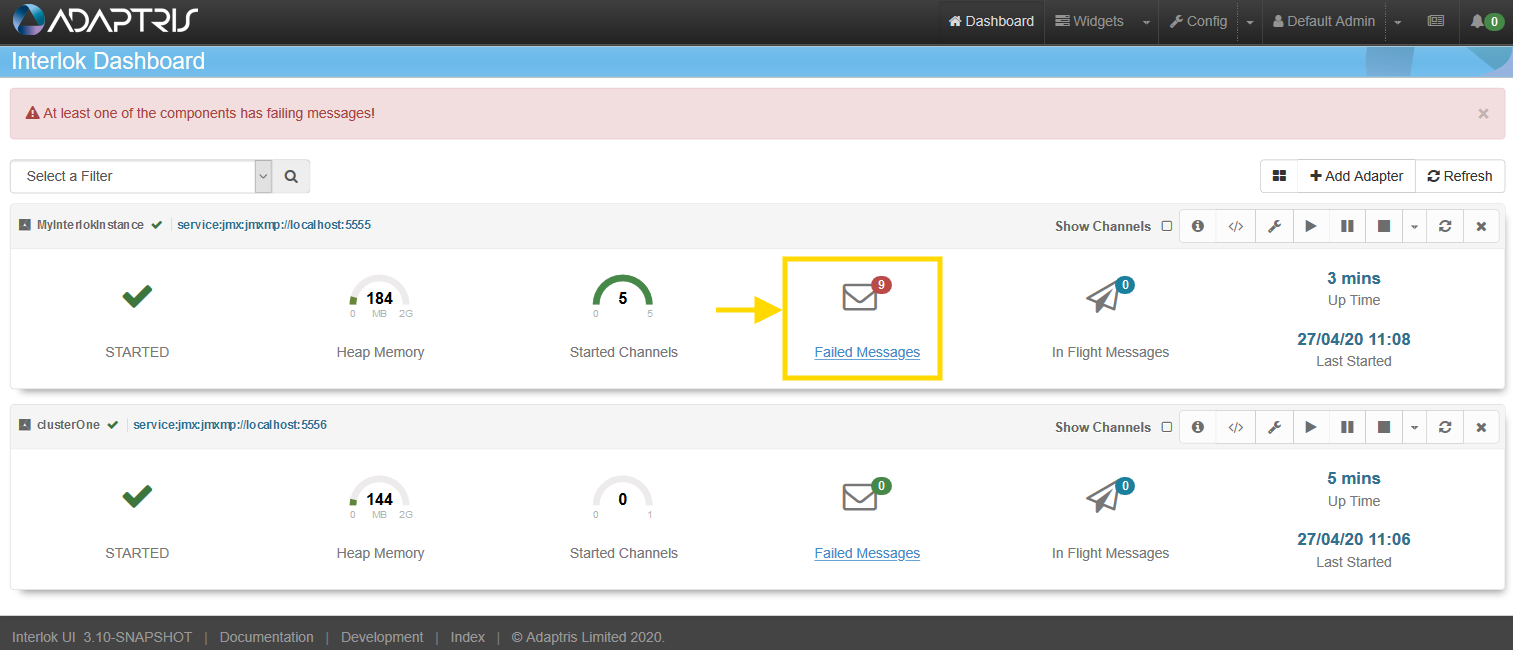Reload MyInterlokInstance using the refresh icon
The height and width of the screenshot is (650, 1513).
pos(1445,226)
